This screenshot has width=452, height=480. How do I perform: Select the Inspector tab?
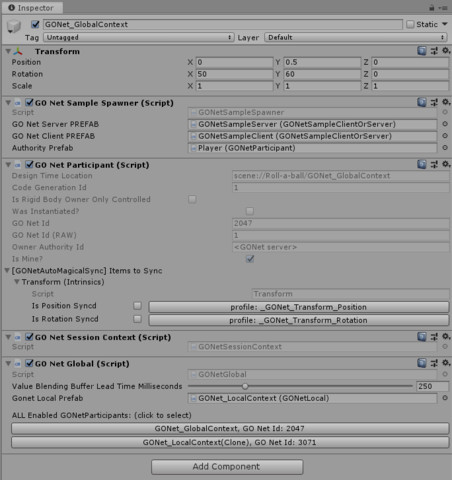click(x=31, y=8)
